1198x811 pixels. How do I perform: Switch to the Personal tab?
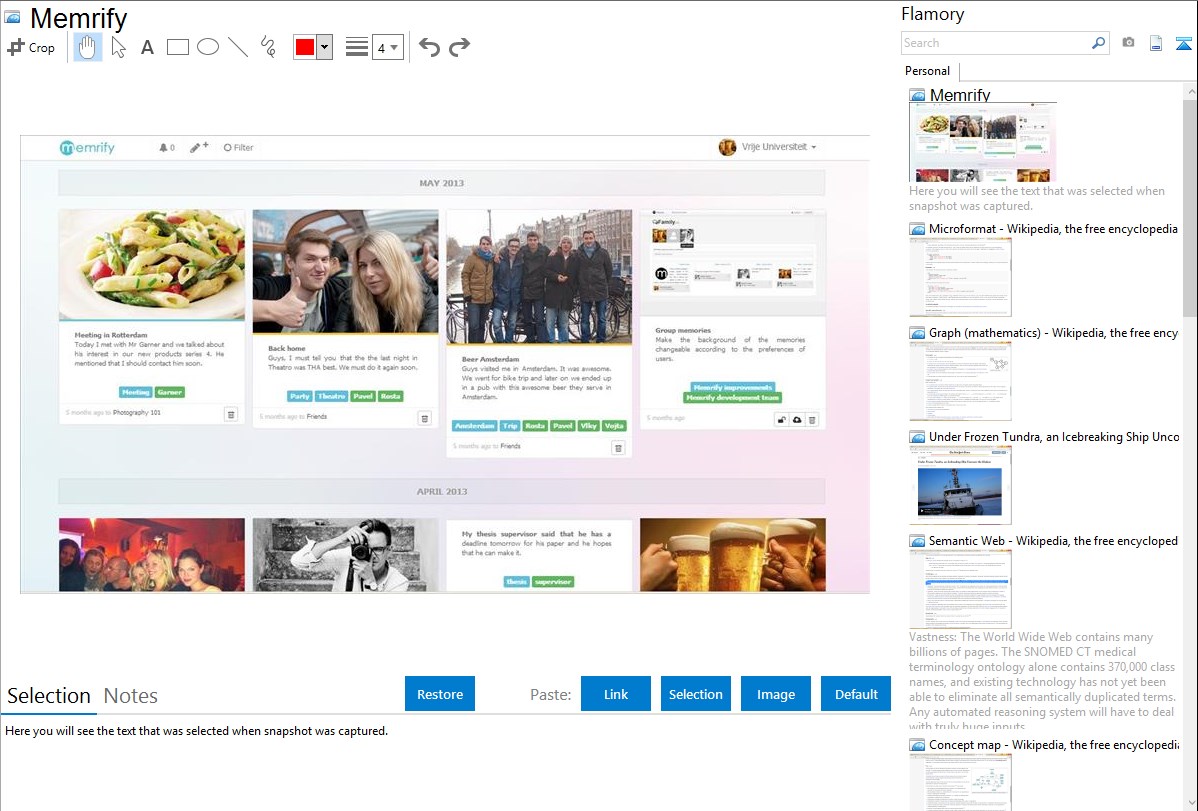tap(927, 71)
